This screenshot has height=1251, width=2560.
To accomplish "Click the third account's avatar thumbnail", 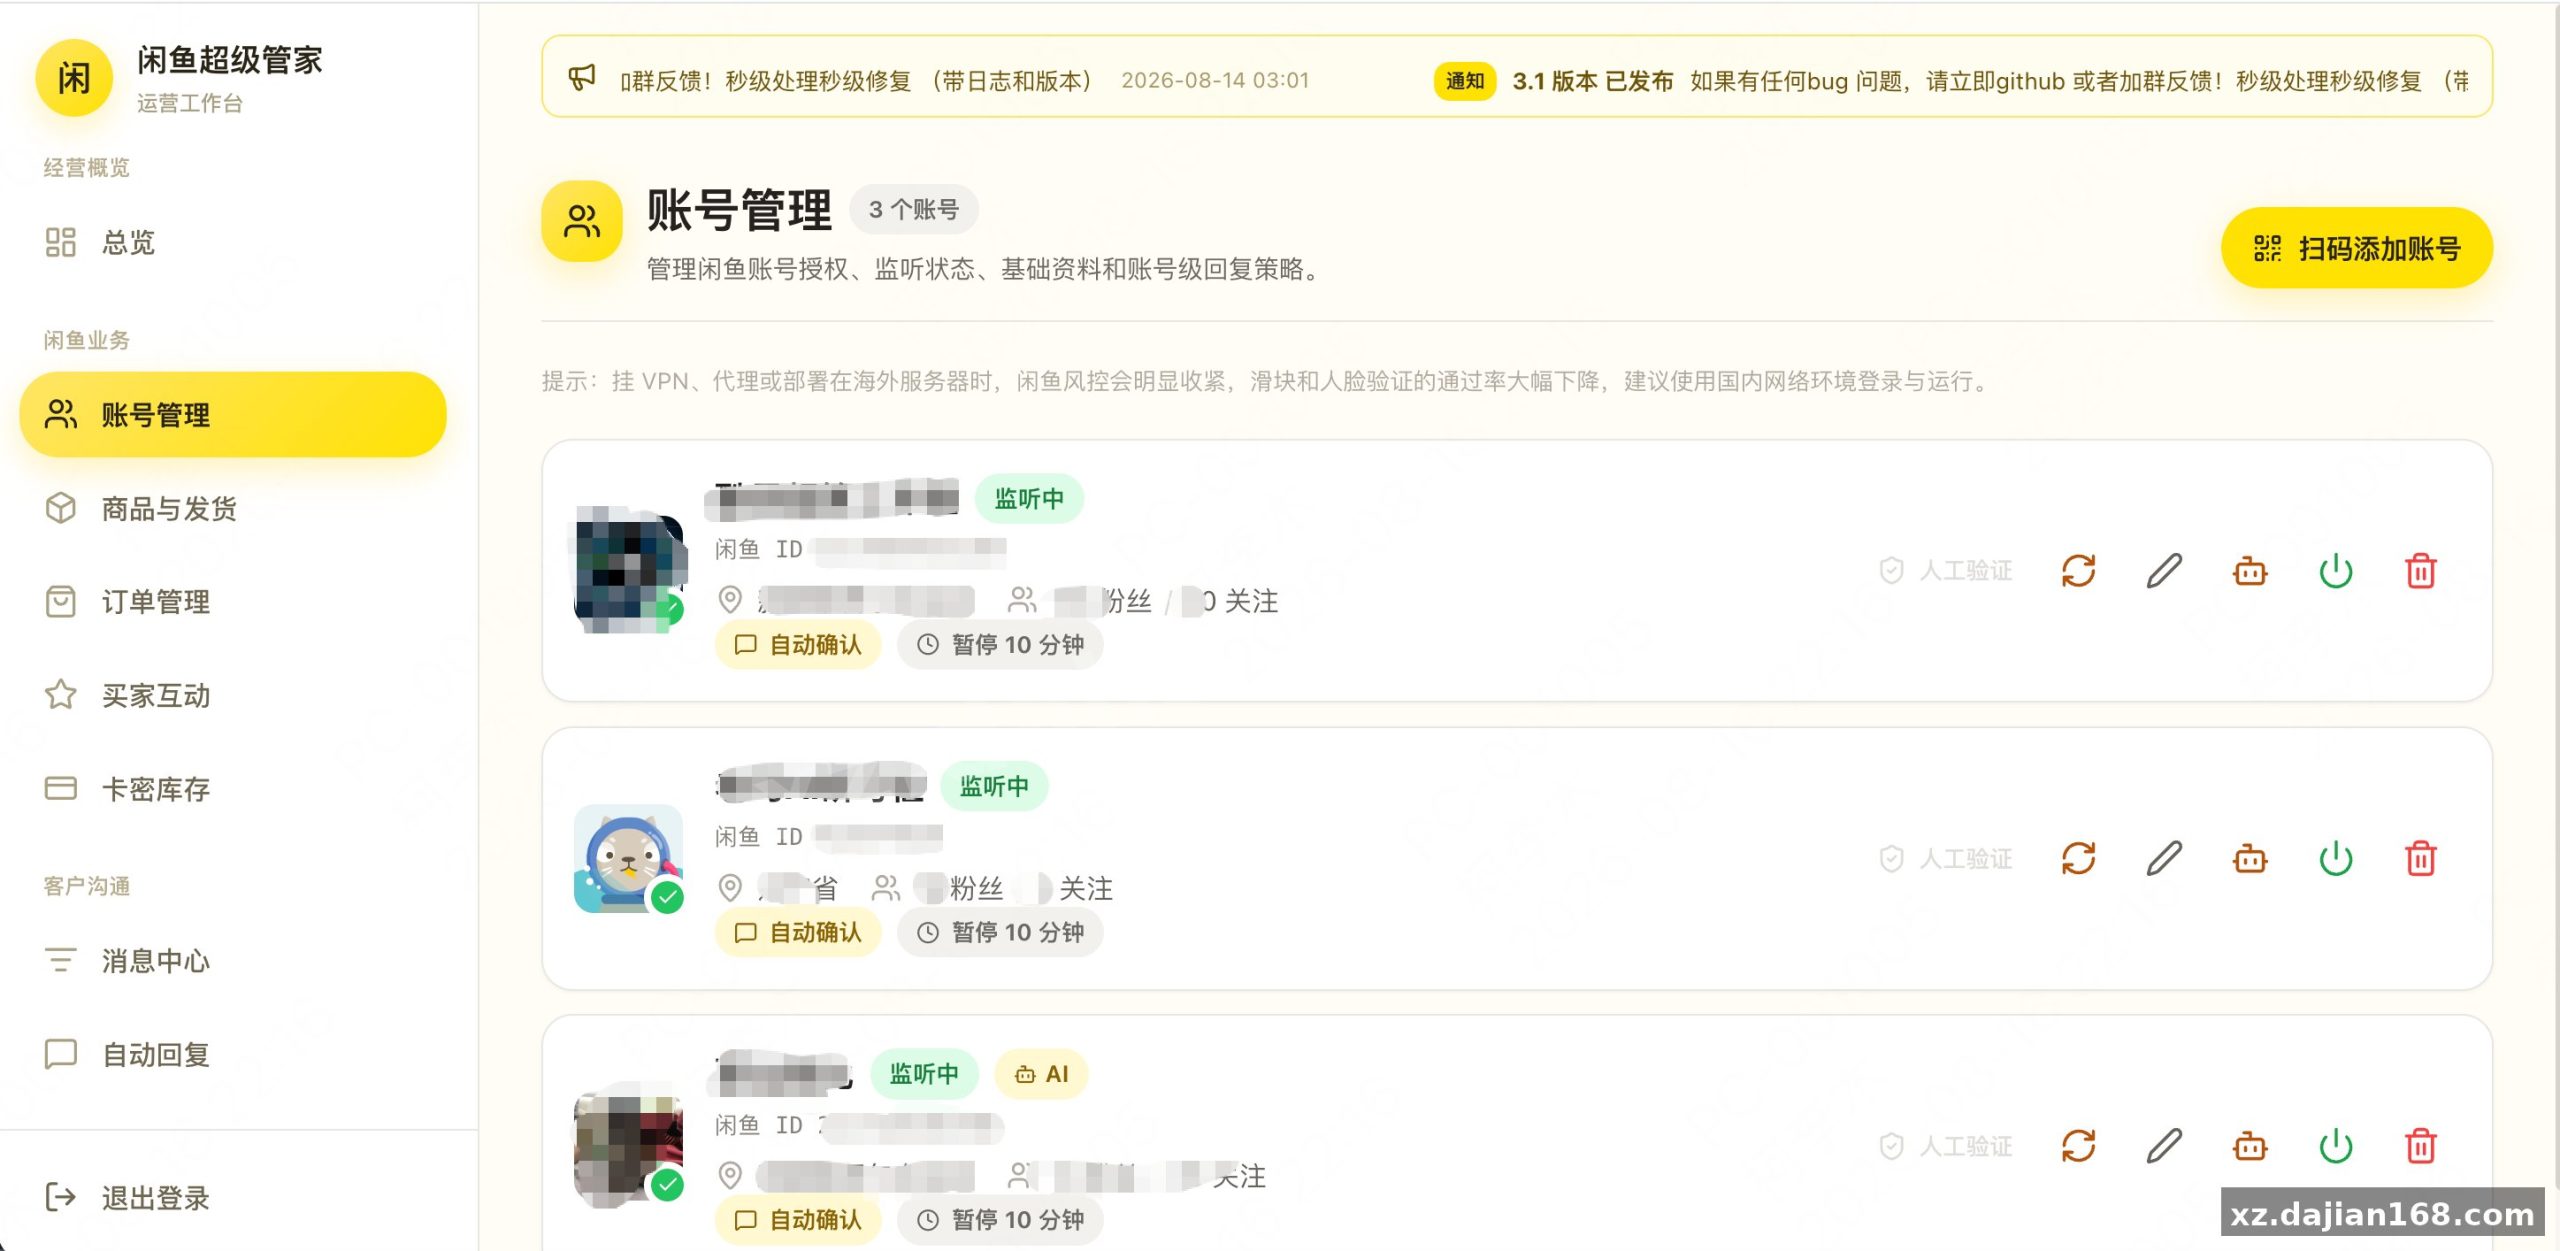I will coord(628,1145).
